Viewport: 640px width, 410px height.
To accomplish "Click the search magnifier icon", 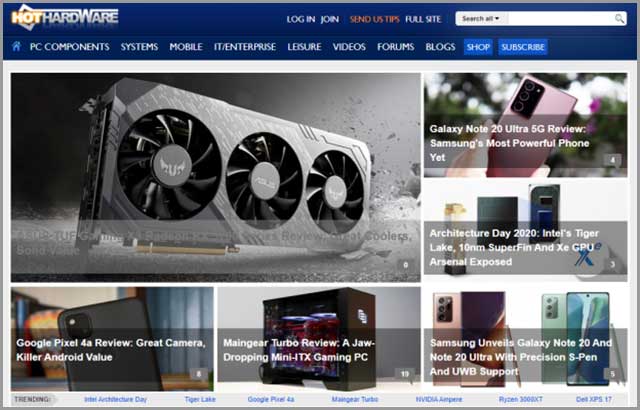I will pos(619,18).
